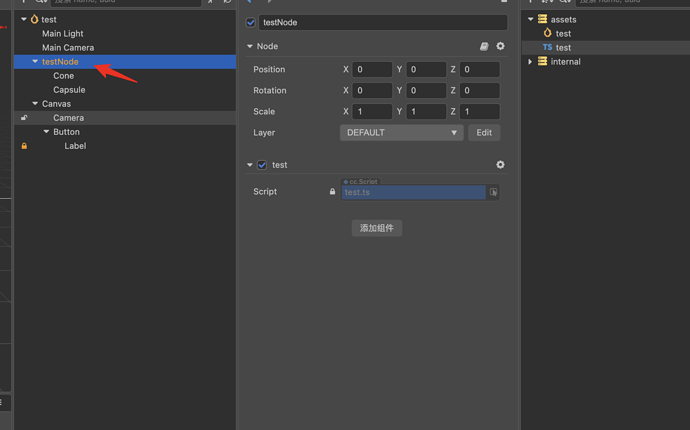Open the Layer DEFAULT dropdown
Viewport: 690px width, 430px height.
point(401,132)
